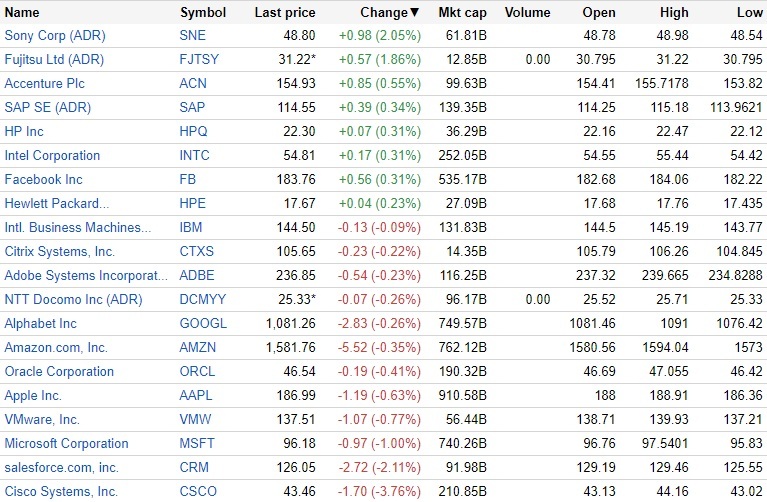767x502 pixels.
Task: Sort by the Change column arrow
Action: pyautogui.click(x=415, y=13)
